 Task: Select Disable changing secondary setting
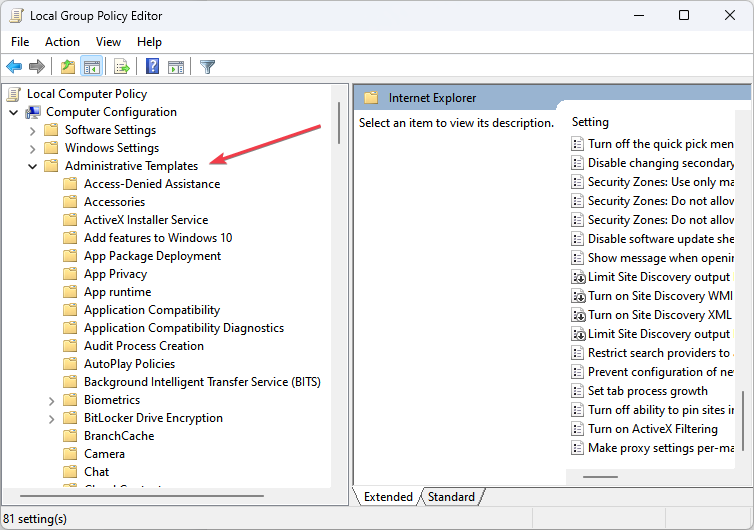click(x=660, y=163)
